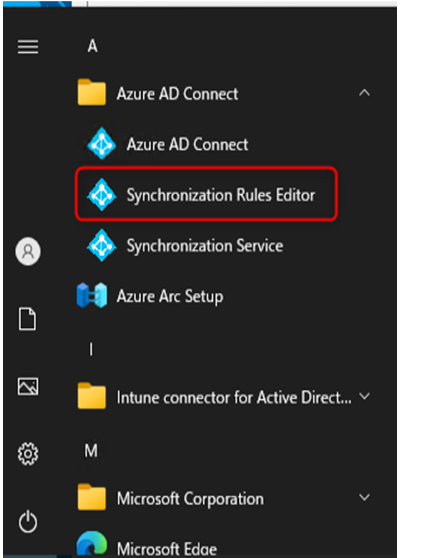Viewport: 448px width, 558px height.
Task: Launch Synchronization Service from the list
Action: point(206,246)
